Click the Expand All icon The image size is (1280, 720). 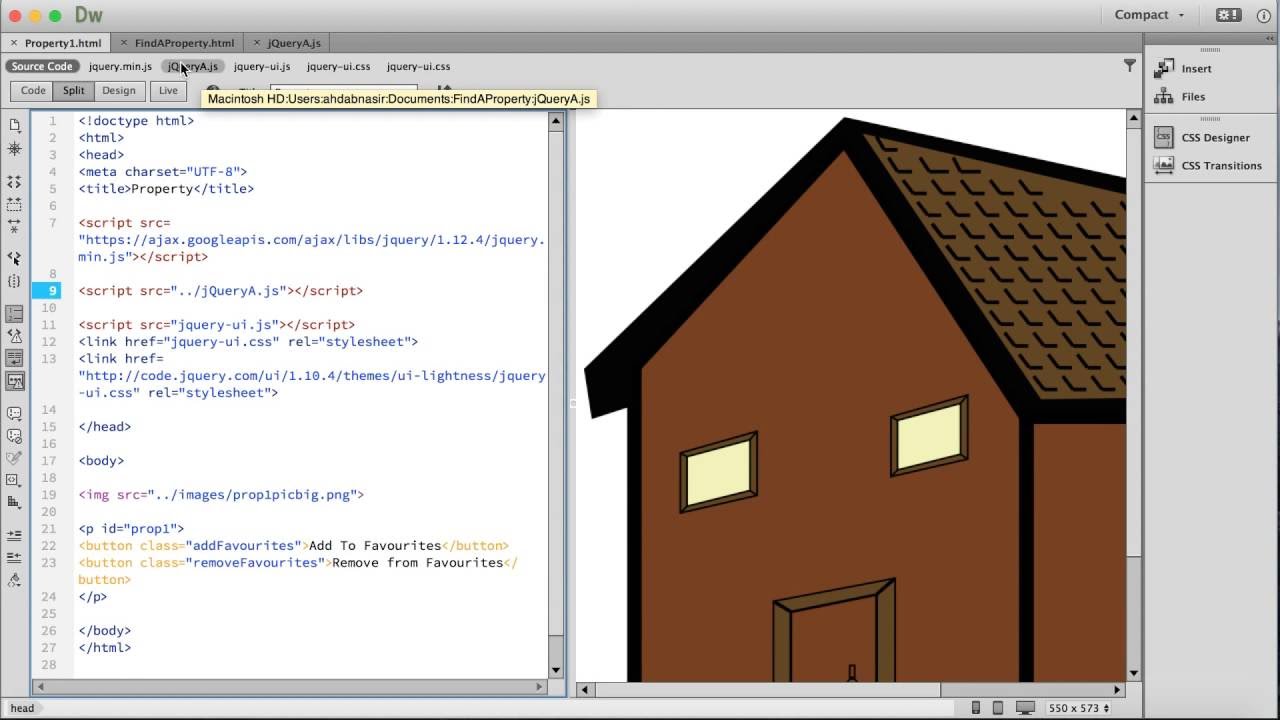15,226
